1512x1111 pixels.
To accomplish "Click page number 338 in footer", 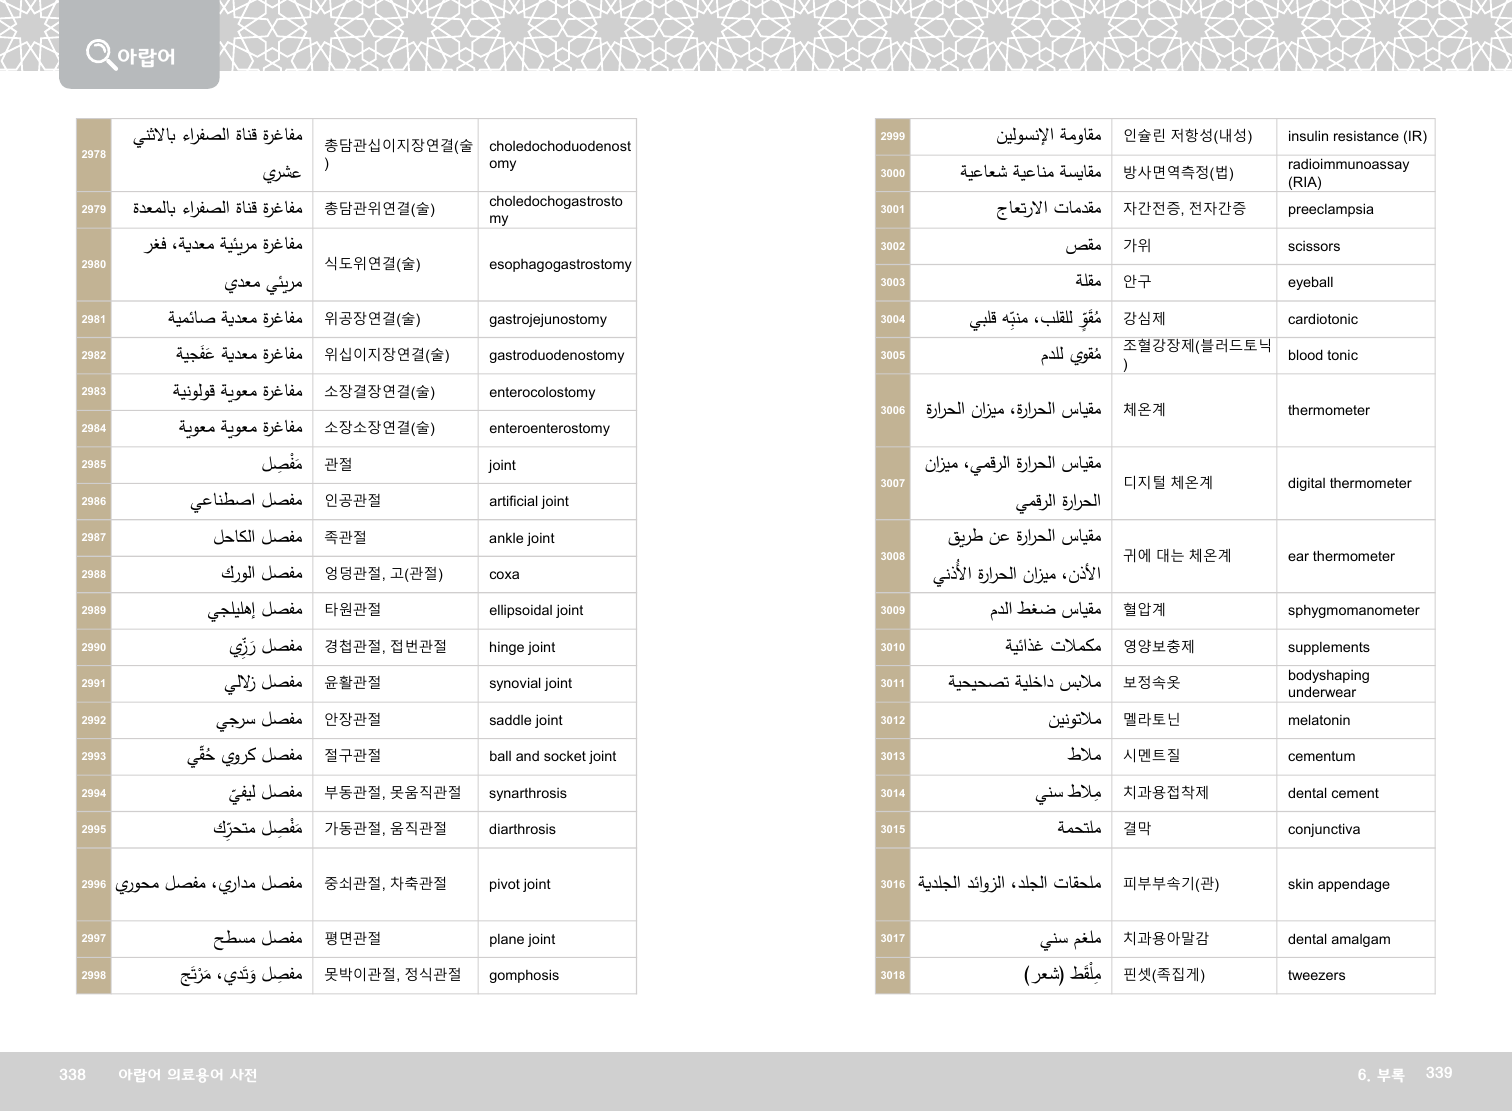I will pos(72,1075).
